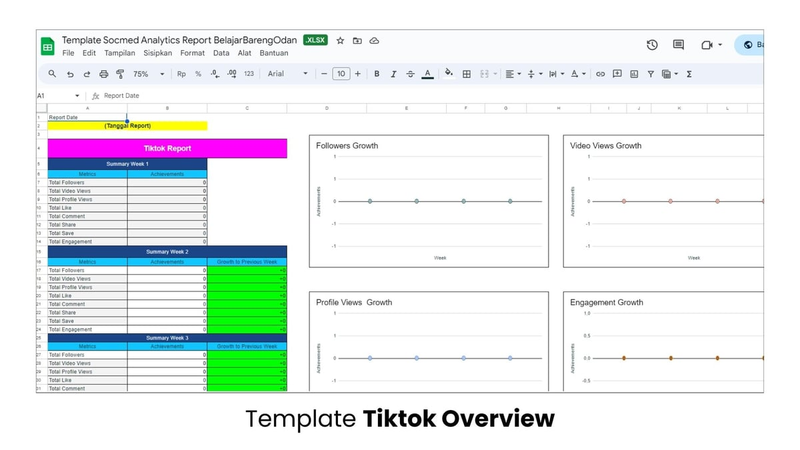Open version history clock icon
The width and height of the screenshot is (800, 450).
pyautogui.click(x=652, y=45)
